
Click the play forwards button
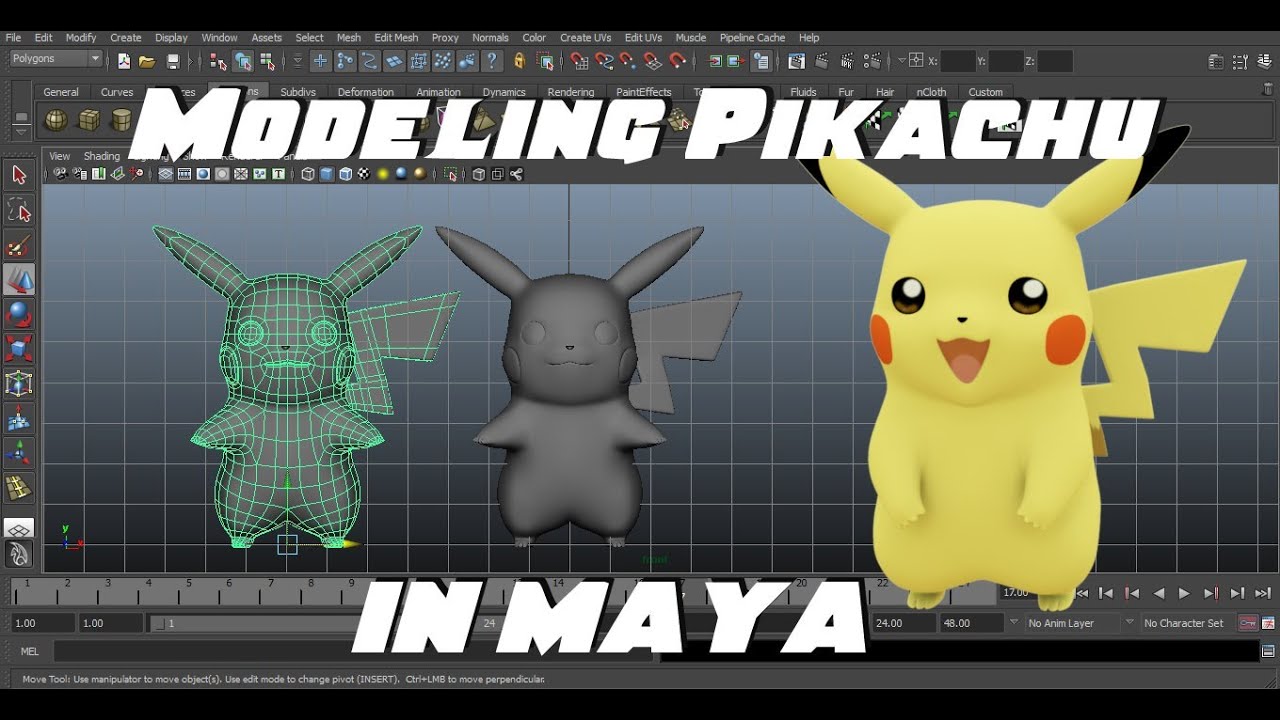[x=1184, y=593]
